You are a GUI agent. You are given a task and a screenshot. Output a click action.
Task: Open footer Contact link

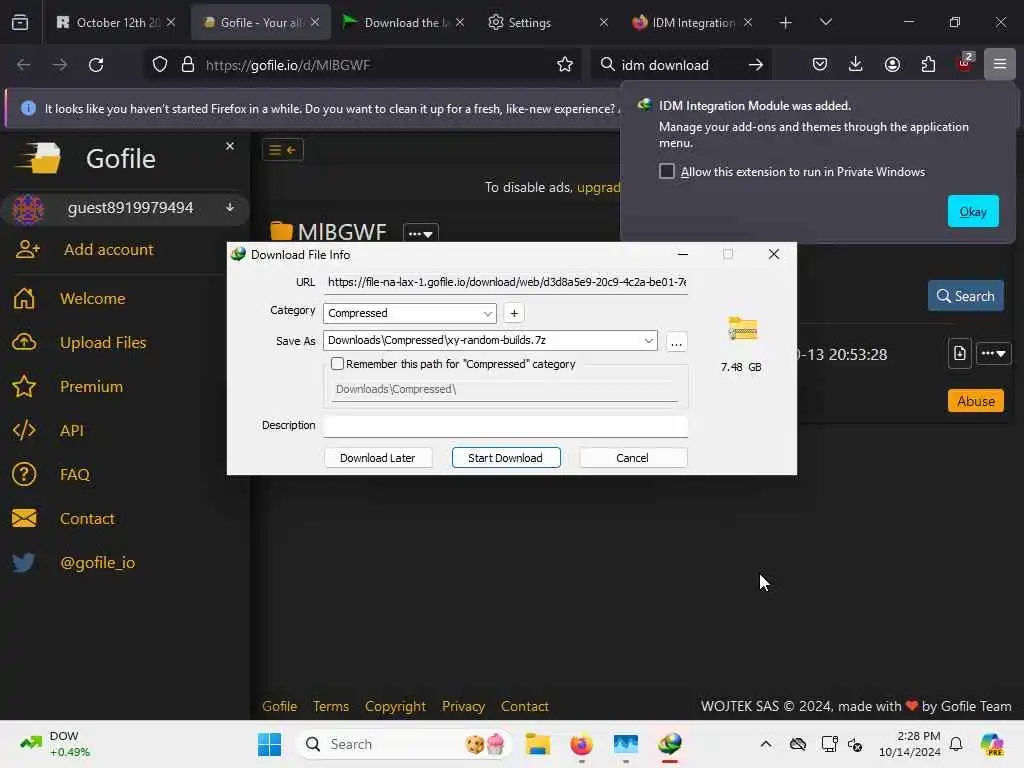pyautogui.click(x=524, y=706)
